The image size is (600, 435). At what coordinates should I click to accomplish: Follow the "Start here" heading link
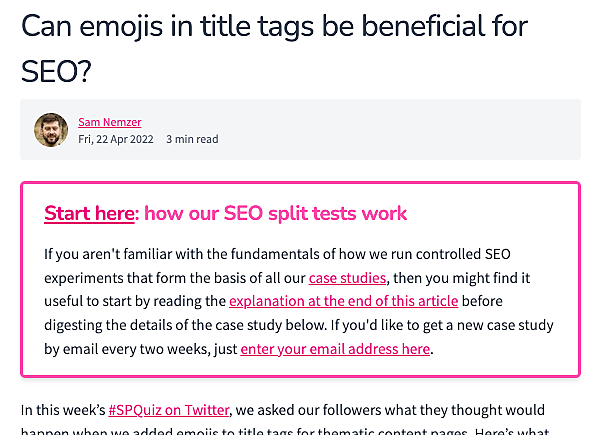(x=89, y=213)
